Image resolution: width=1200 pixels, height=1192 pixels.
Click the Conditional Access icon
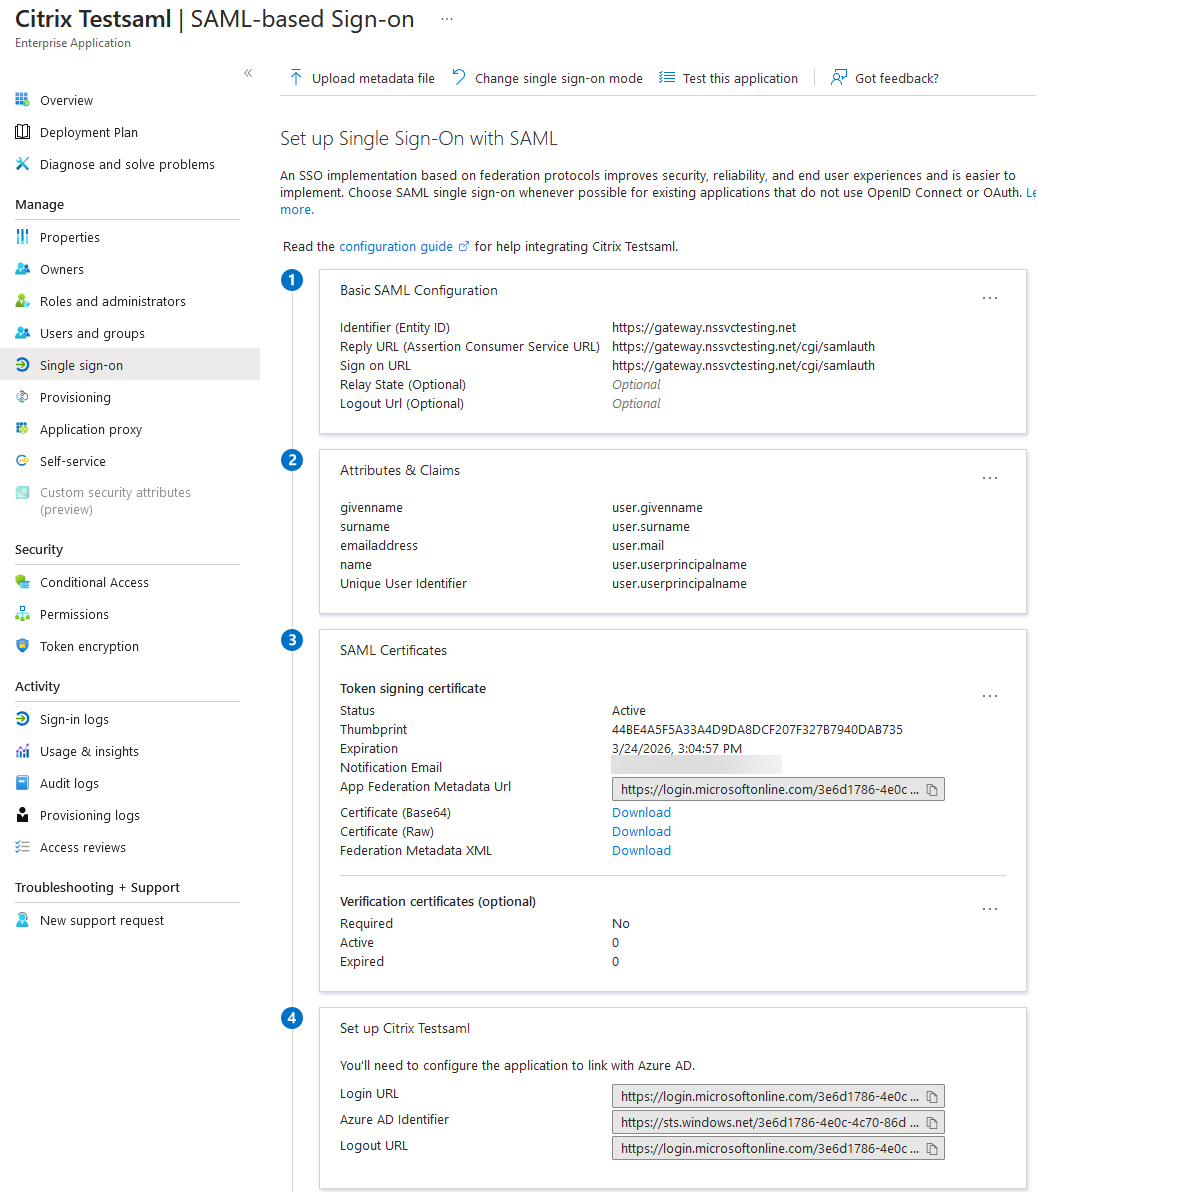pyautogui.click(x=22, y=582)
